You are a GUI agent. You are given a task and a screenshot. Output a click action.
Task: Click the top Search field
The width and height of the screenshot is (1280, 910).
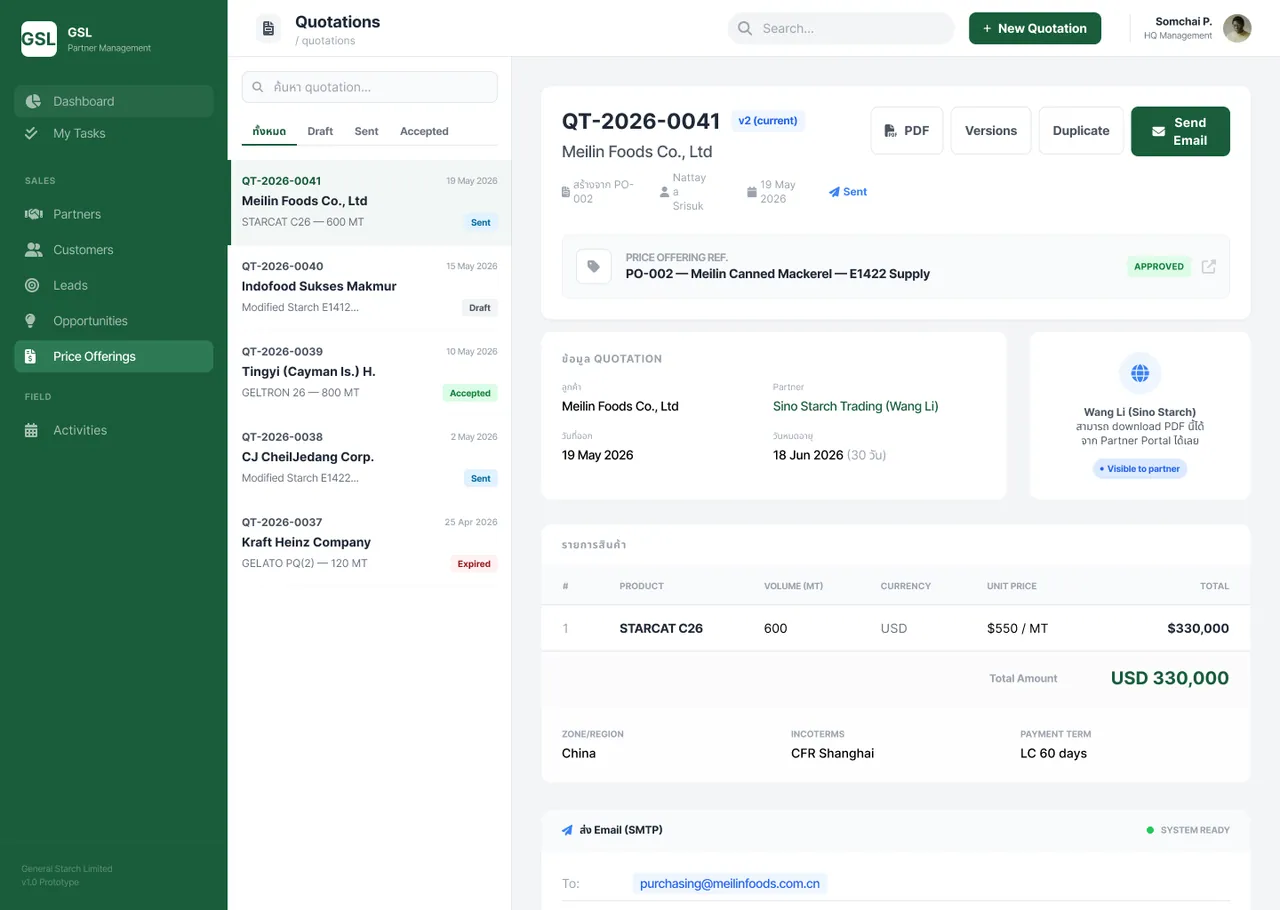(841, 28)
